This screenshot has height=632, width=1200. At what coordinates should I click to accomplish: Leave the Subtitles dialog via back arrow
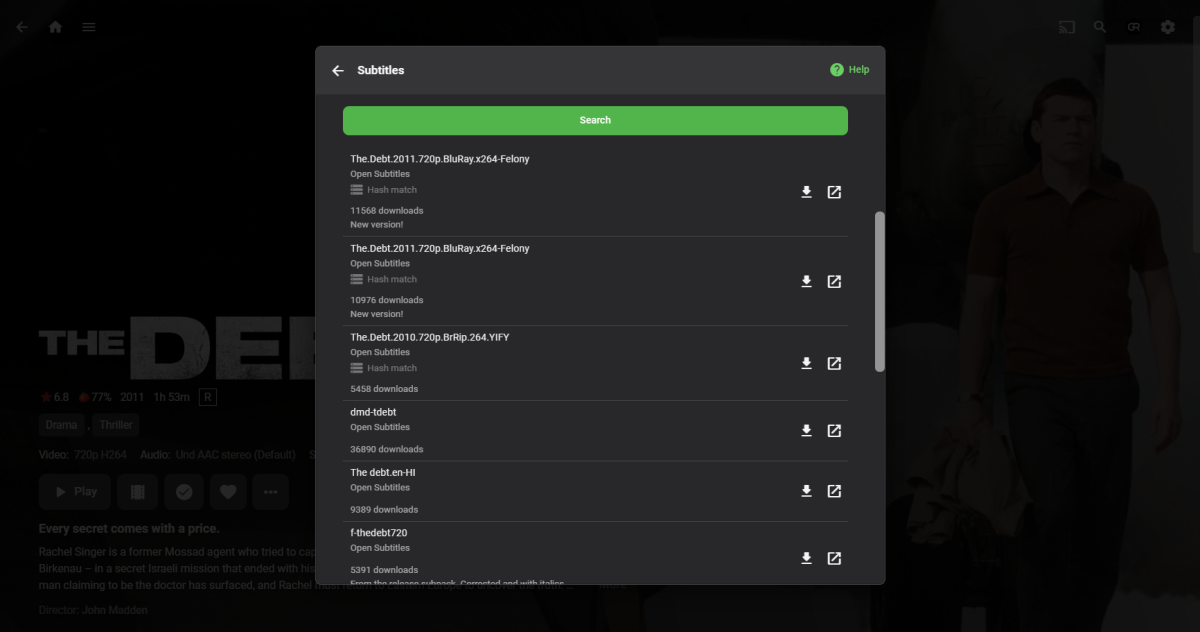click(338, 70)
